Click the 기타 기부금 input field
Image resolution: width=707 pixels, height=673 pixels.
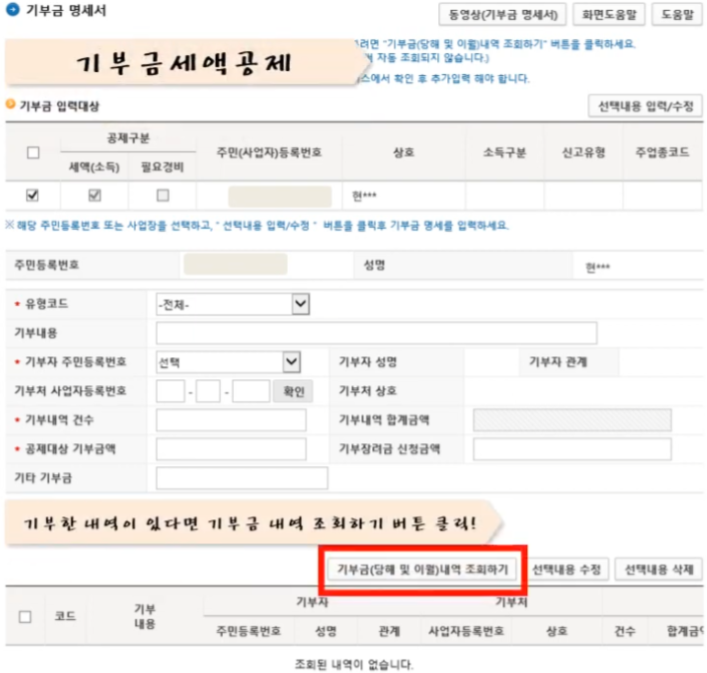(242, 478)
